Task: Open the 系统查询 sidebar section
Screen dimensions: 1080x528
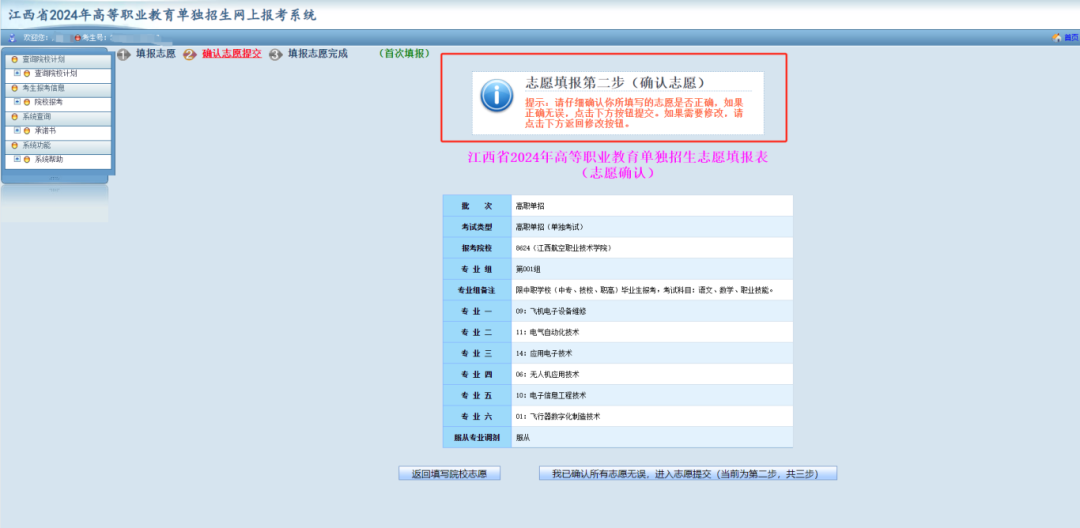Action: tap(57, 117)
